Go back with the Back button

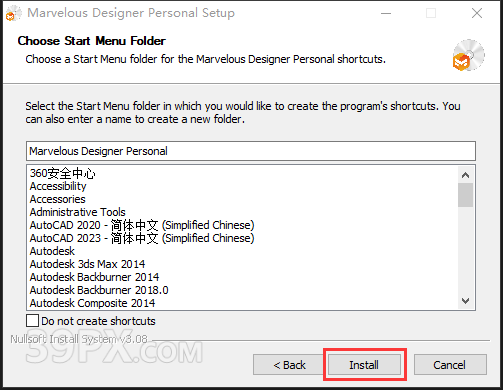tap(289, 365)
